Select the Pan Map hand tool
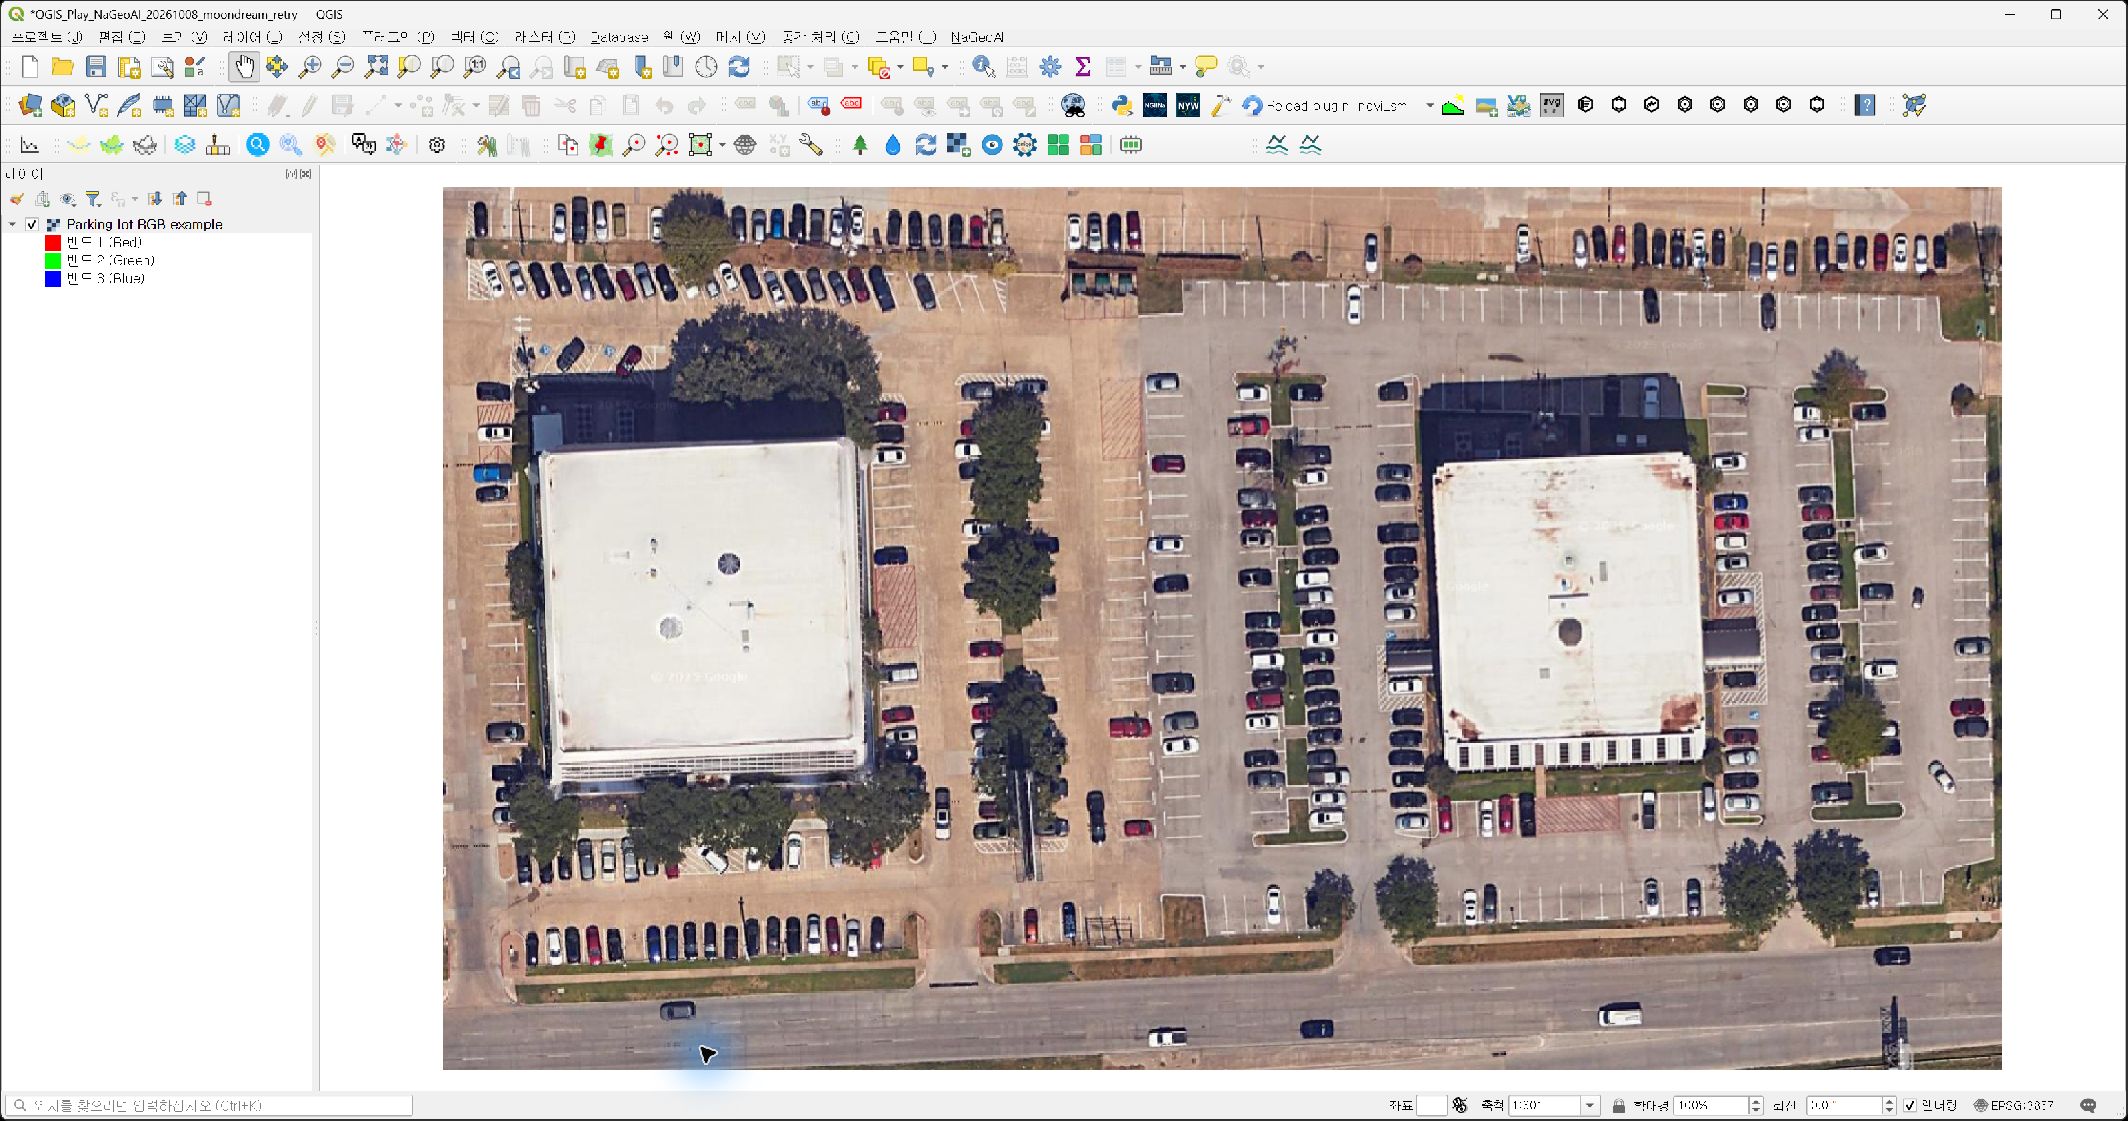Image resolution: width=2128 pixels, height=1121 pixels. click(244, 67)
